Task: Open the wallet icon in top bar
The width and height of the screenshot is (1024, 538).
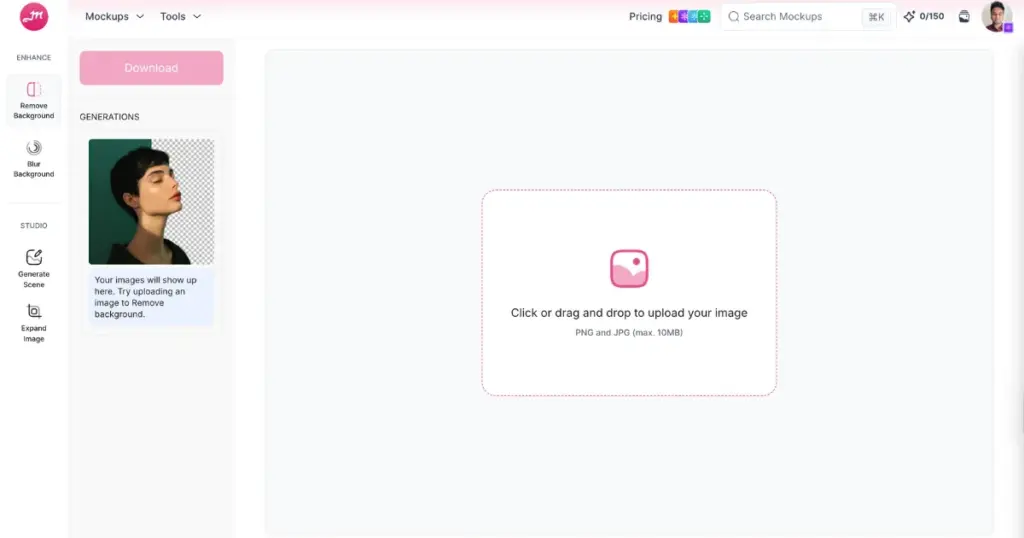Action: pos(964,16)
